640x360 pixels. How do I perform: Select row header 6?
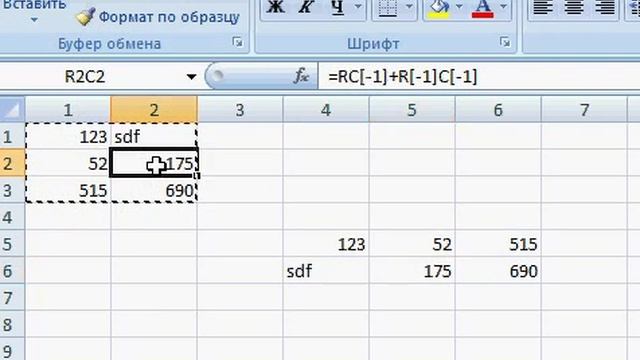(x=12, y=271)
